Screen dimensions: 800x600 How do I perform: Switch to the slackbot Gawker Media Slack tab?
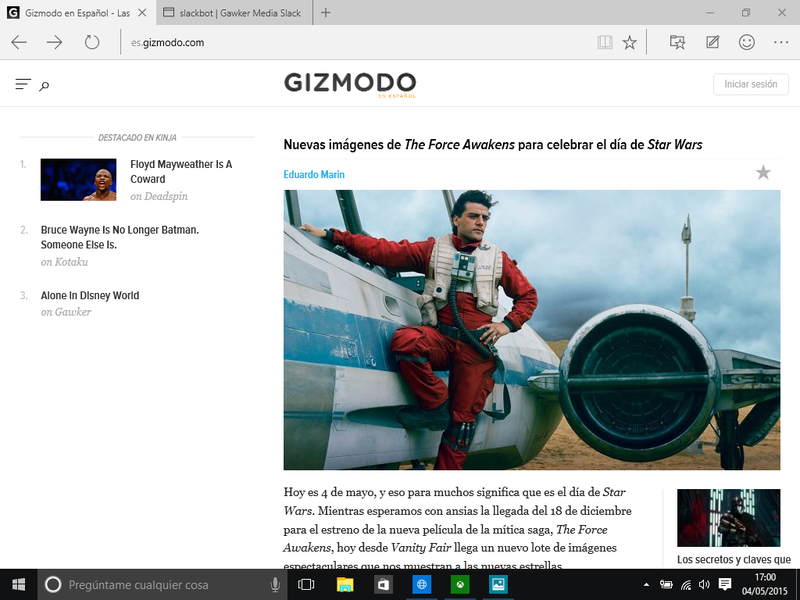tap(233, 13)
